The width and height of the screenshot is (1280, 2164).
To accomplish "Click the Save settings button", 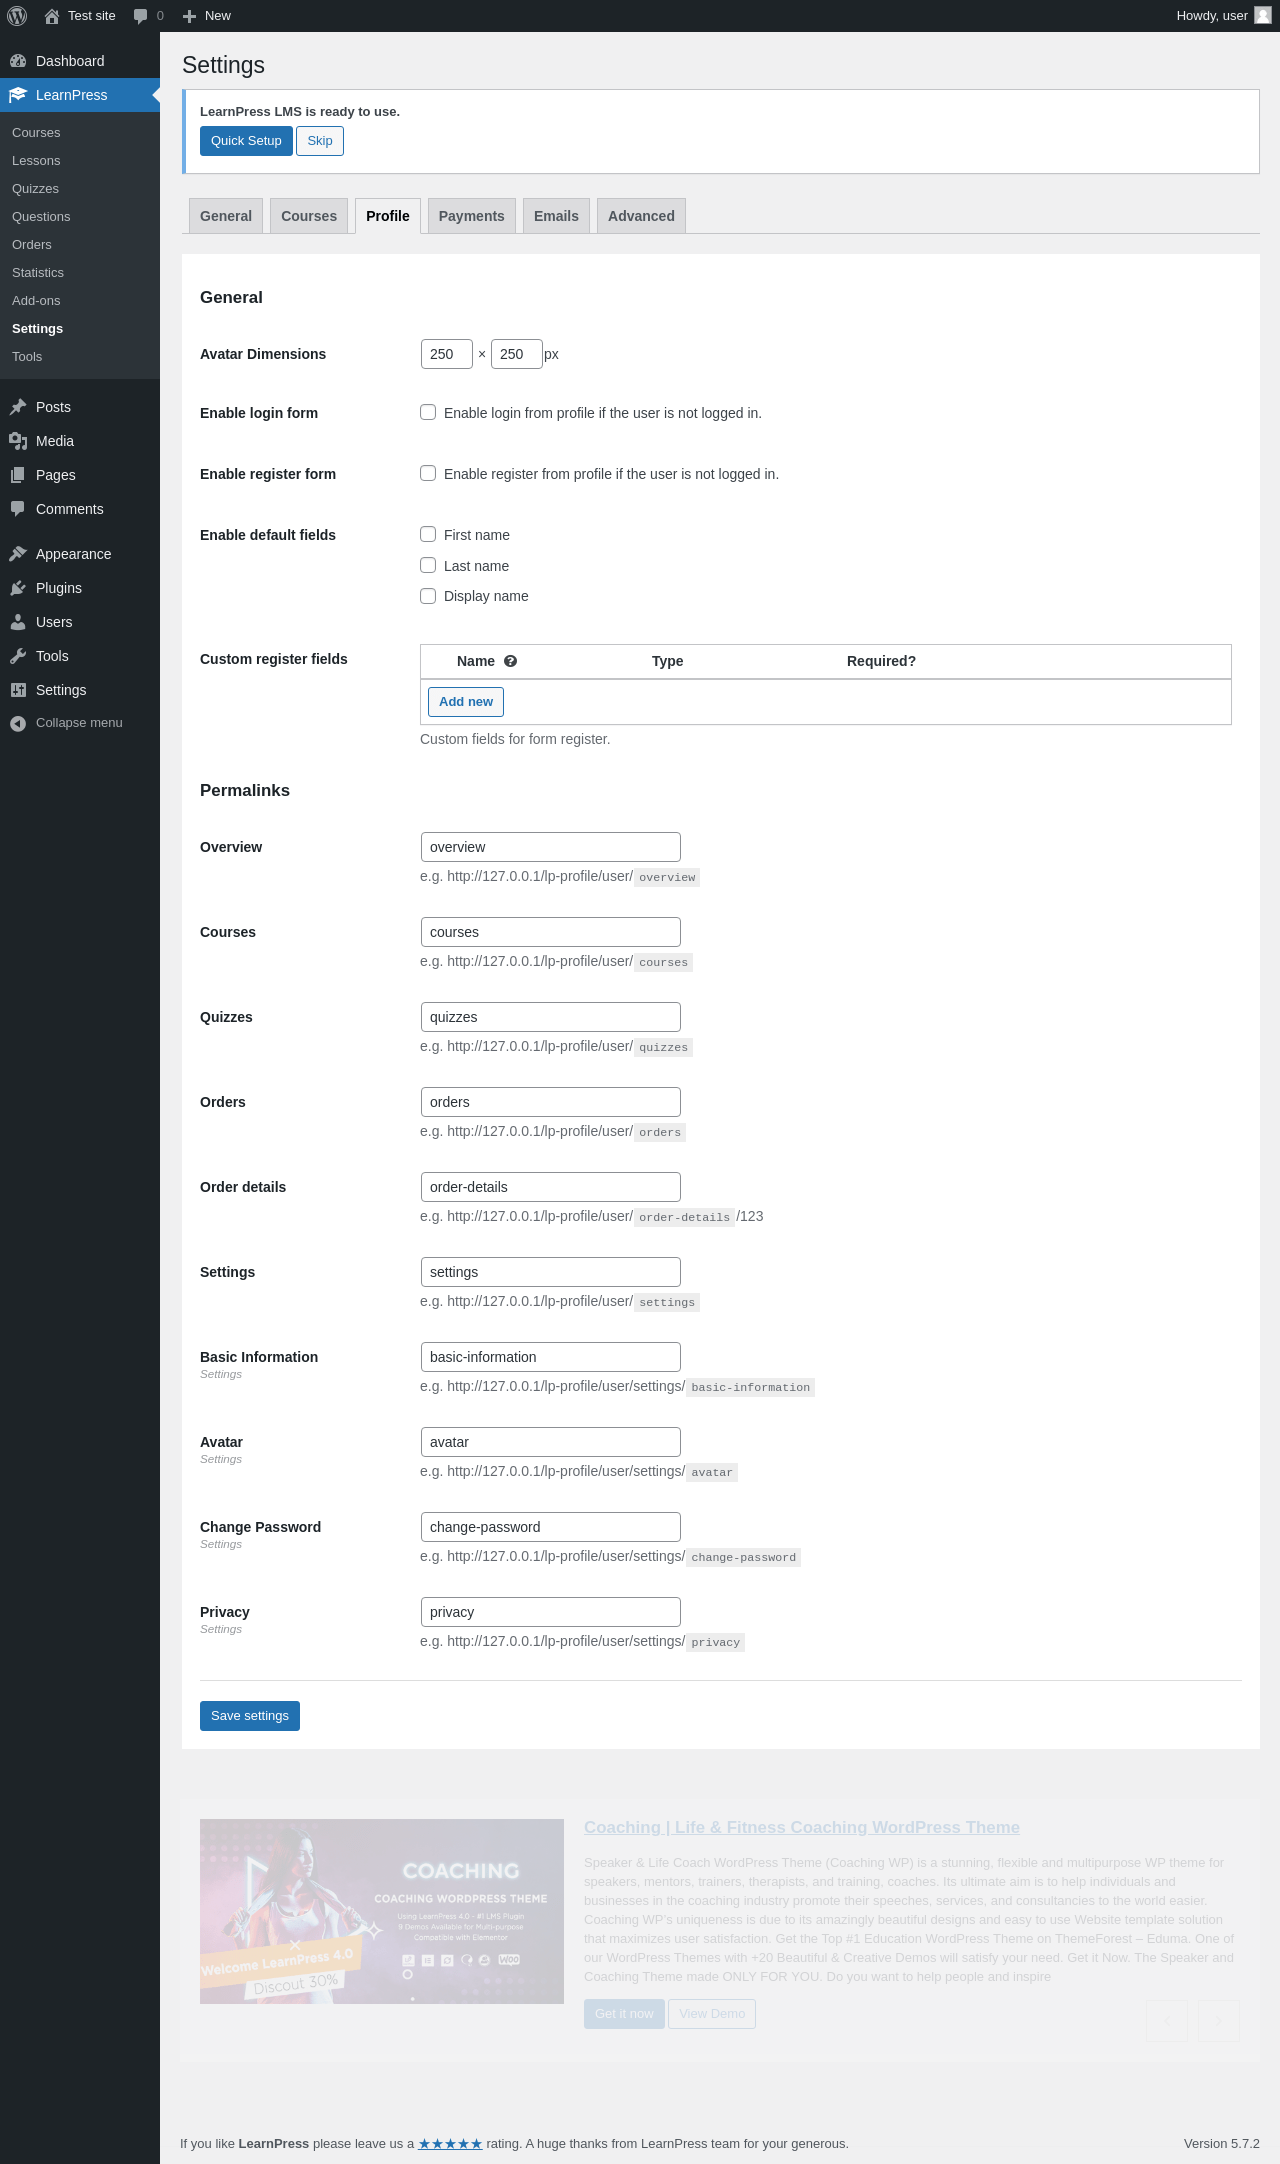I will [250, 1716].
